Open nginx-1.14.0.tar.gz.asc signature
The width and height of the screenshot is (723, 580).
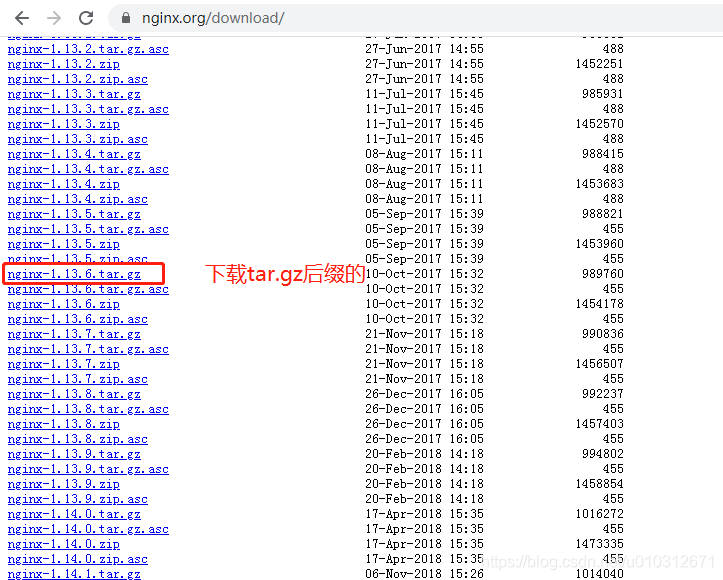click(x=88, y=529)
